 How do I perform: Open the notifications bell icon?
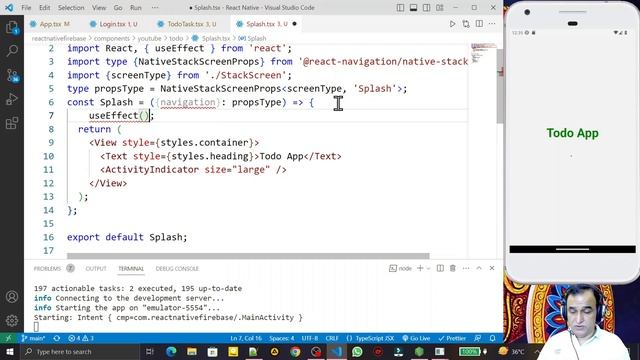(493, 338)
